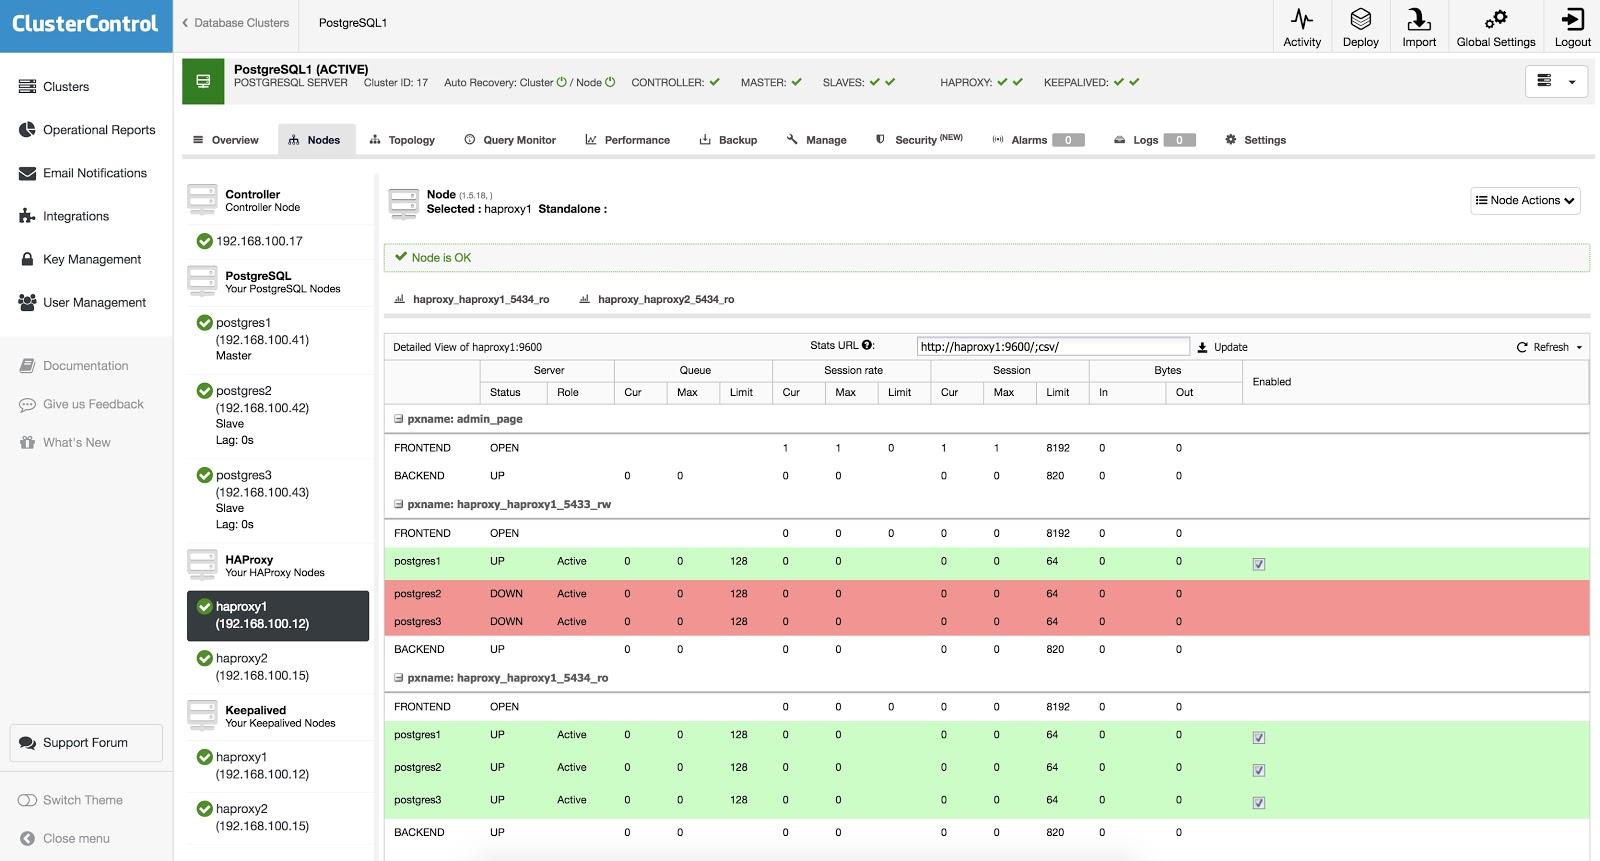Select postgres3 node 192.168.100.43
The image size is (1600, 861).
277,499
